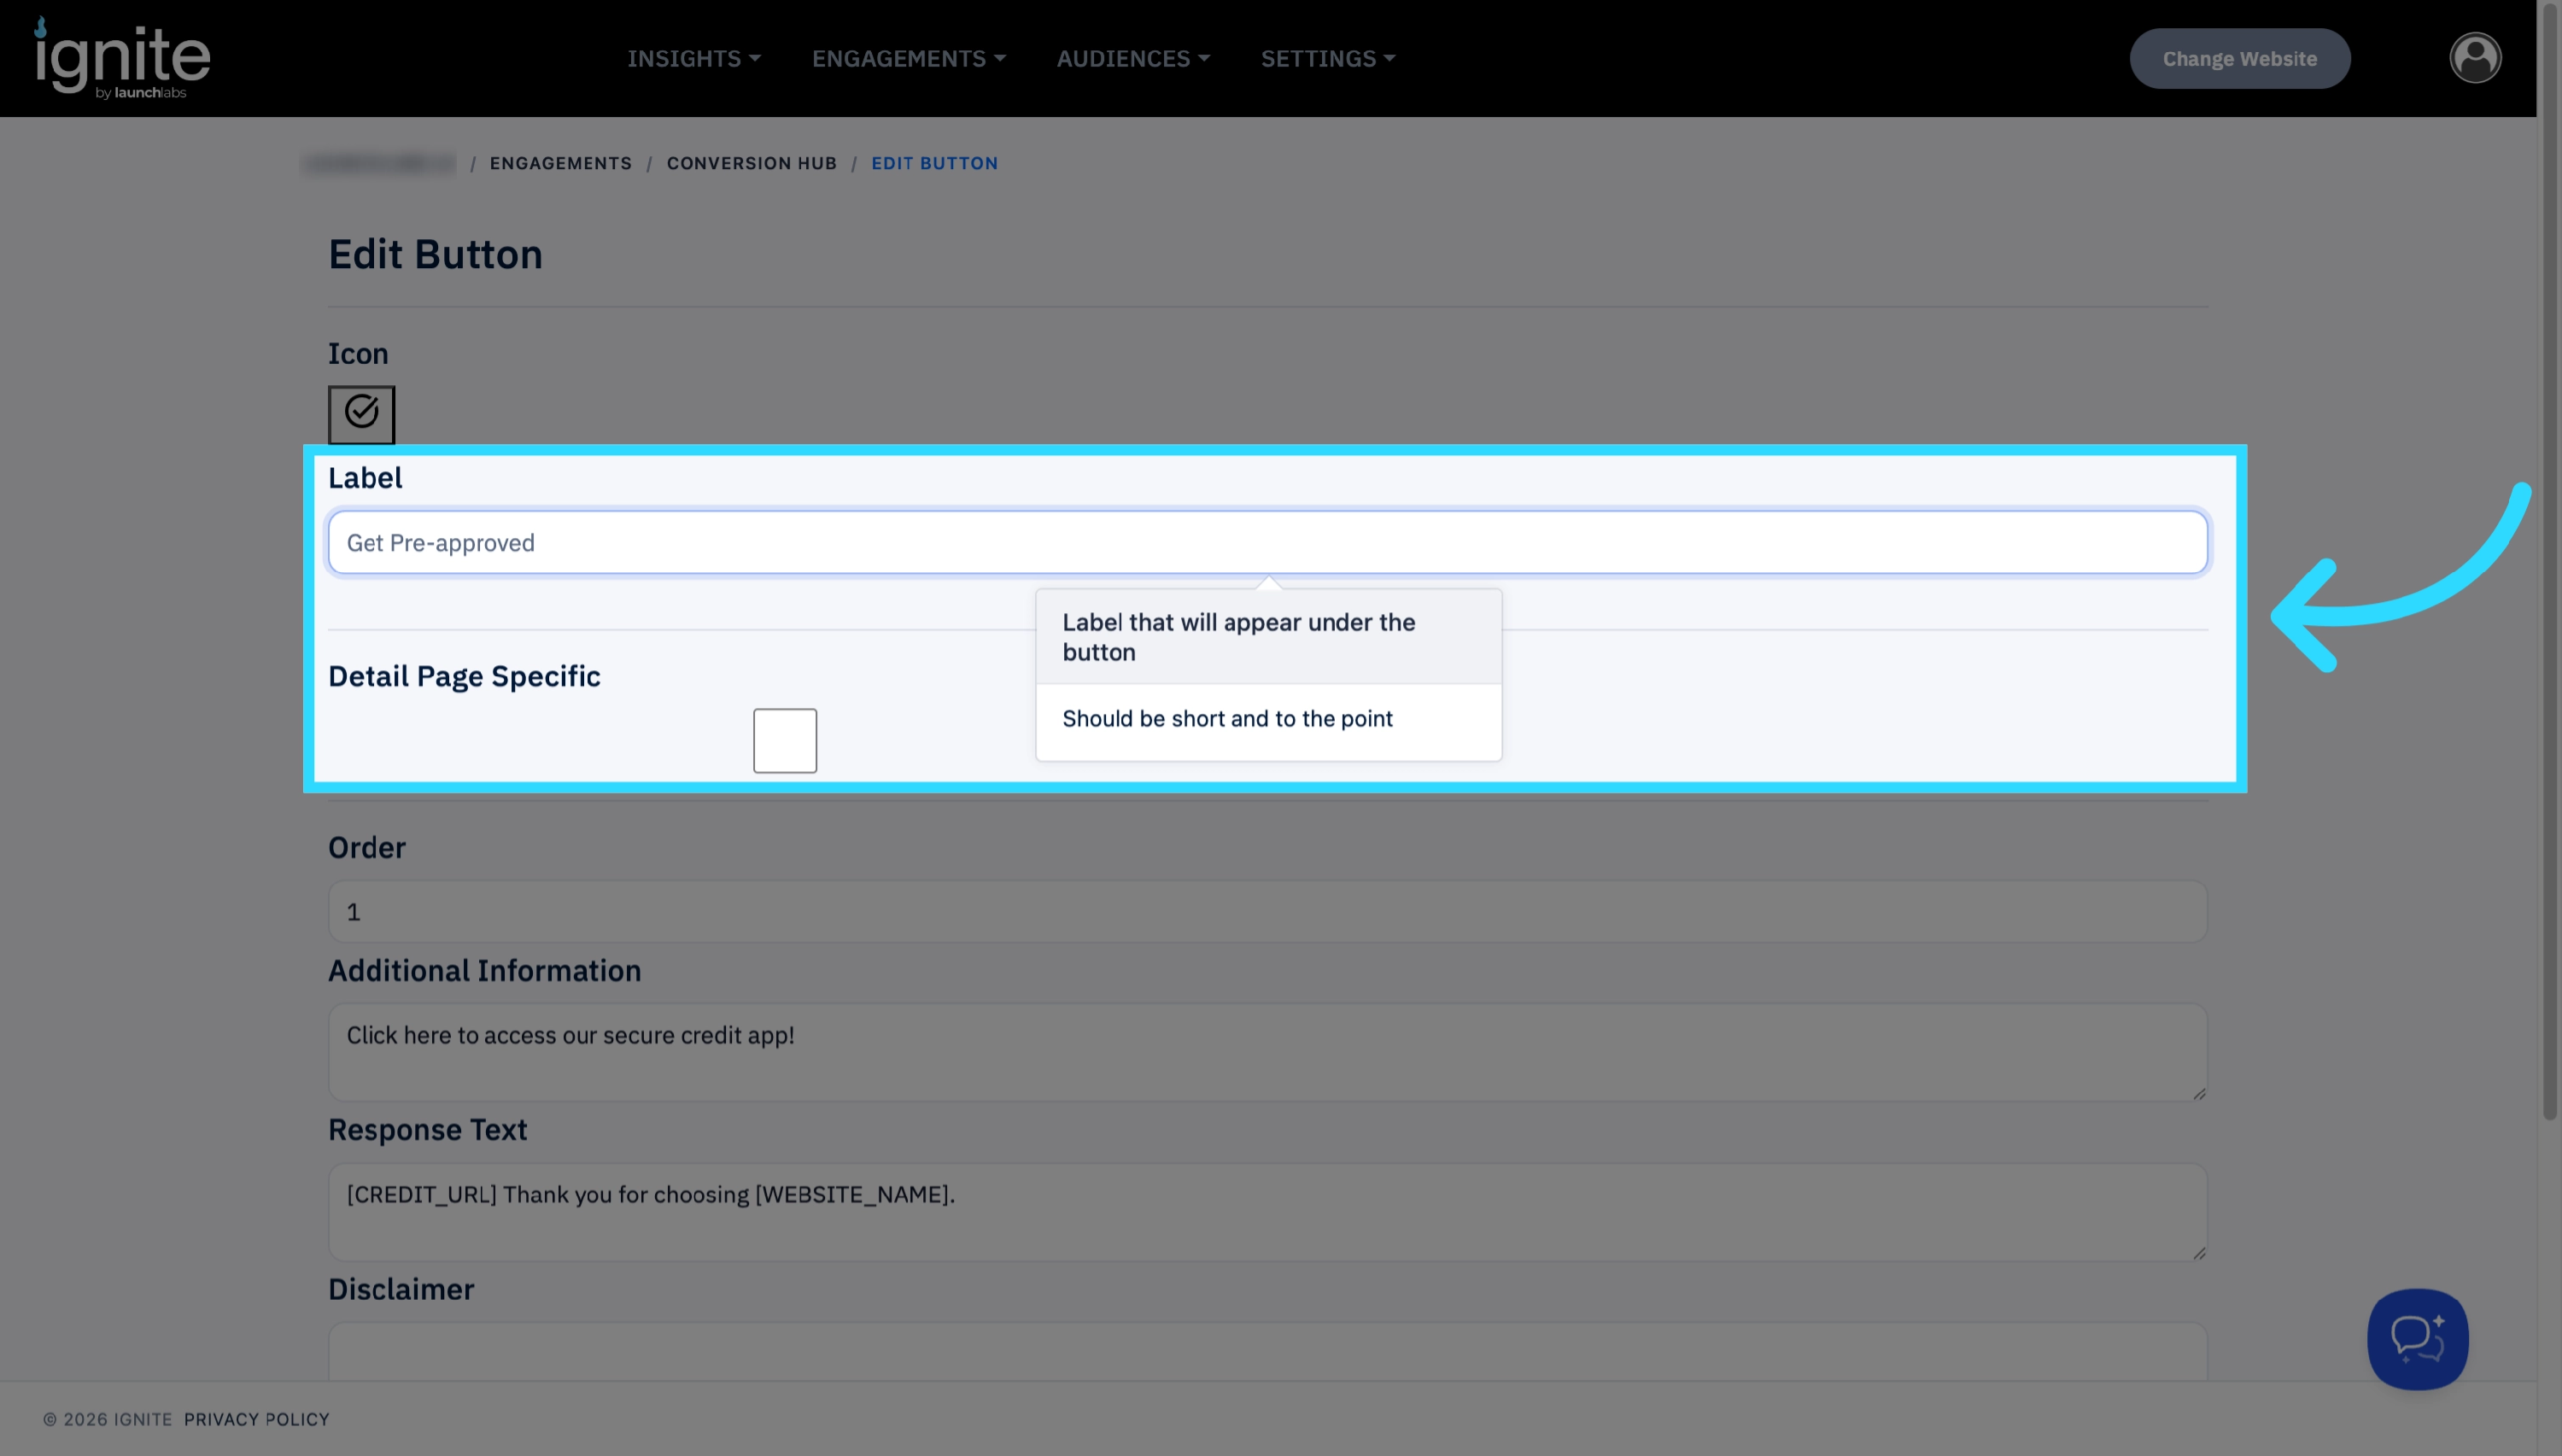Focus the Order input field
This screenshot has width=2562, height=1456.
click(x=1267, y=911)
